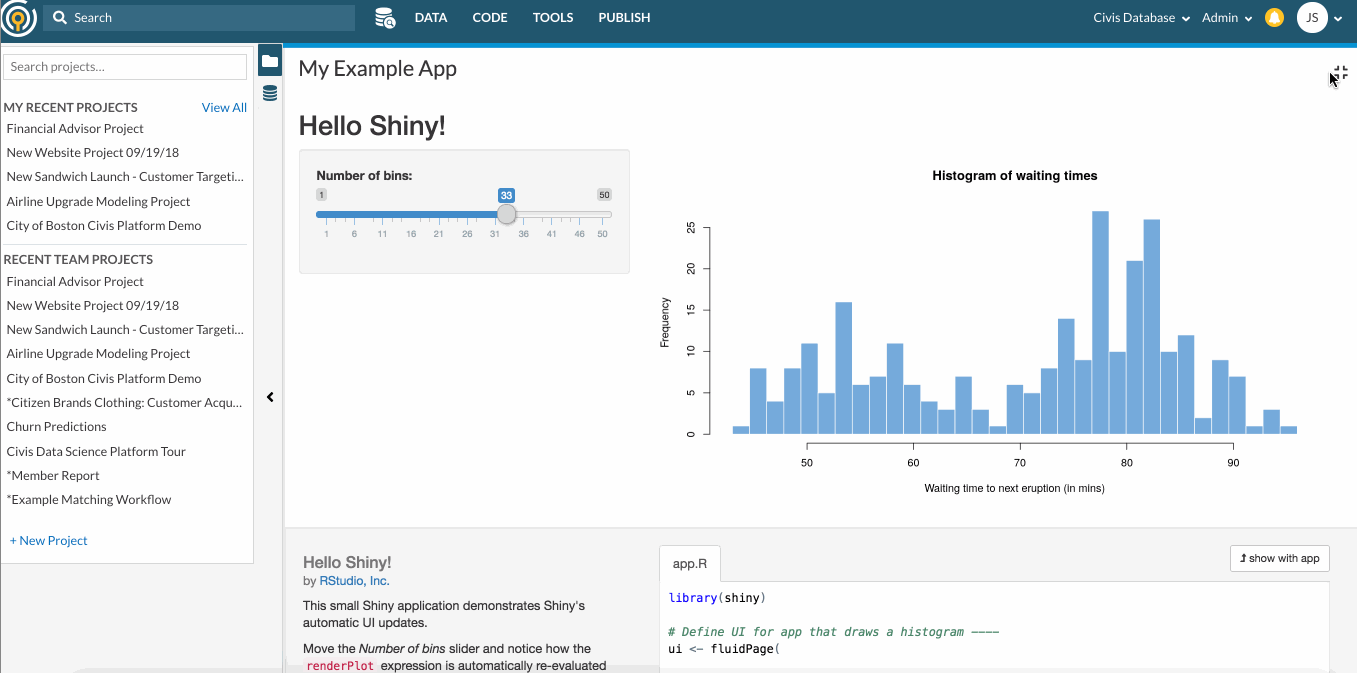Follow the RStudio, Inc. link

pyautogui.click(x=354, y=580)
